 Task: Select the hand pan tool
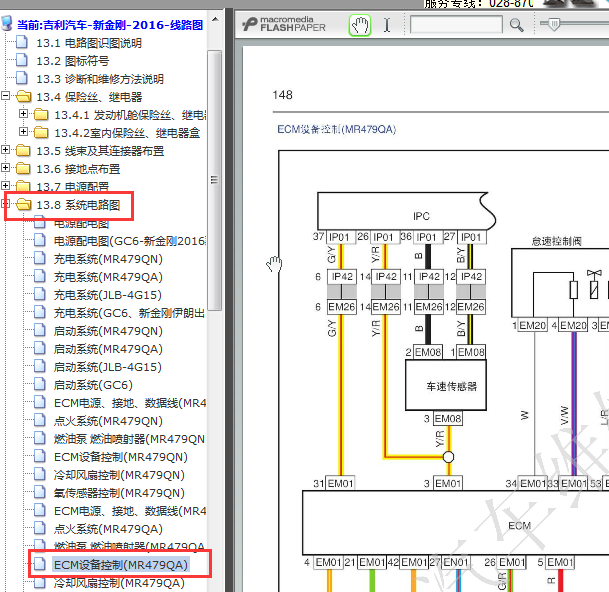[360, 25]
